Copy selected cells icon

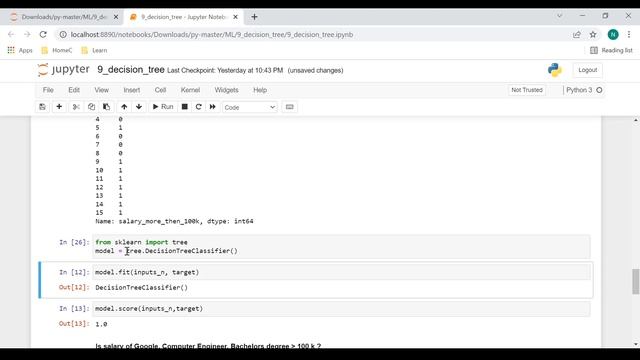[91, 107]
